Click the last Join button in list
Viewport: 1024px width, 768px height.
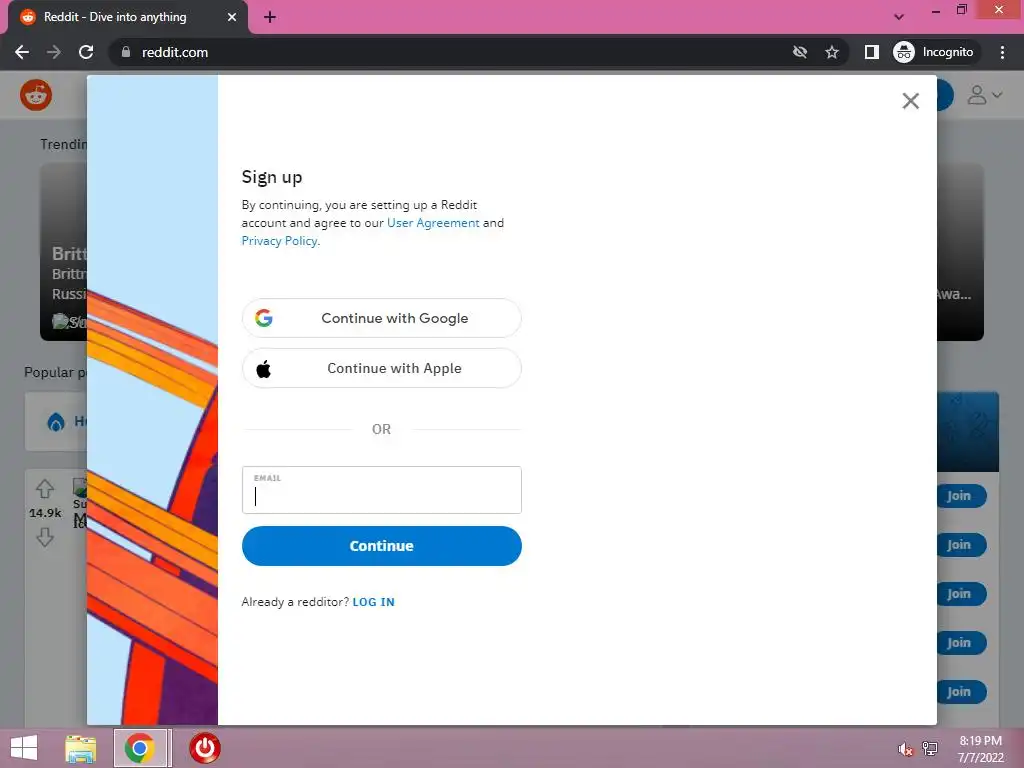pyautogui.click(x=959, y=692)
